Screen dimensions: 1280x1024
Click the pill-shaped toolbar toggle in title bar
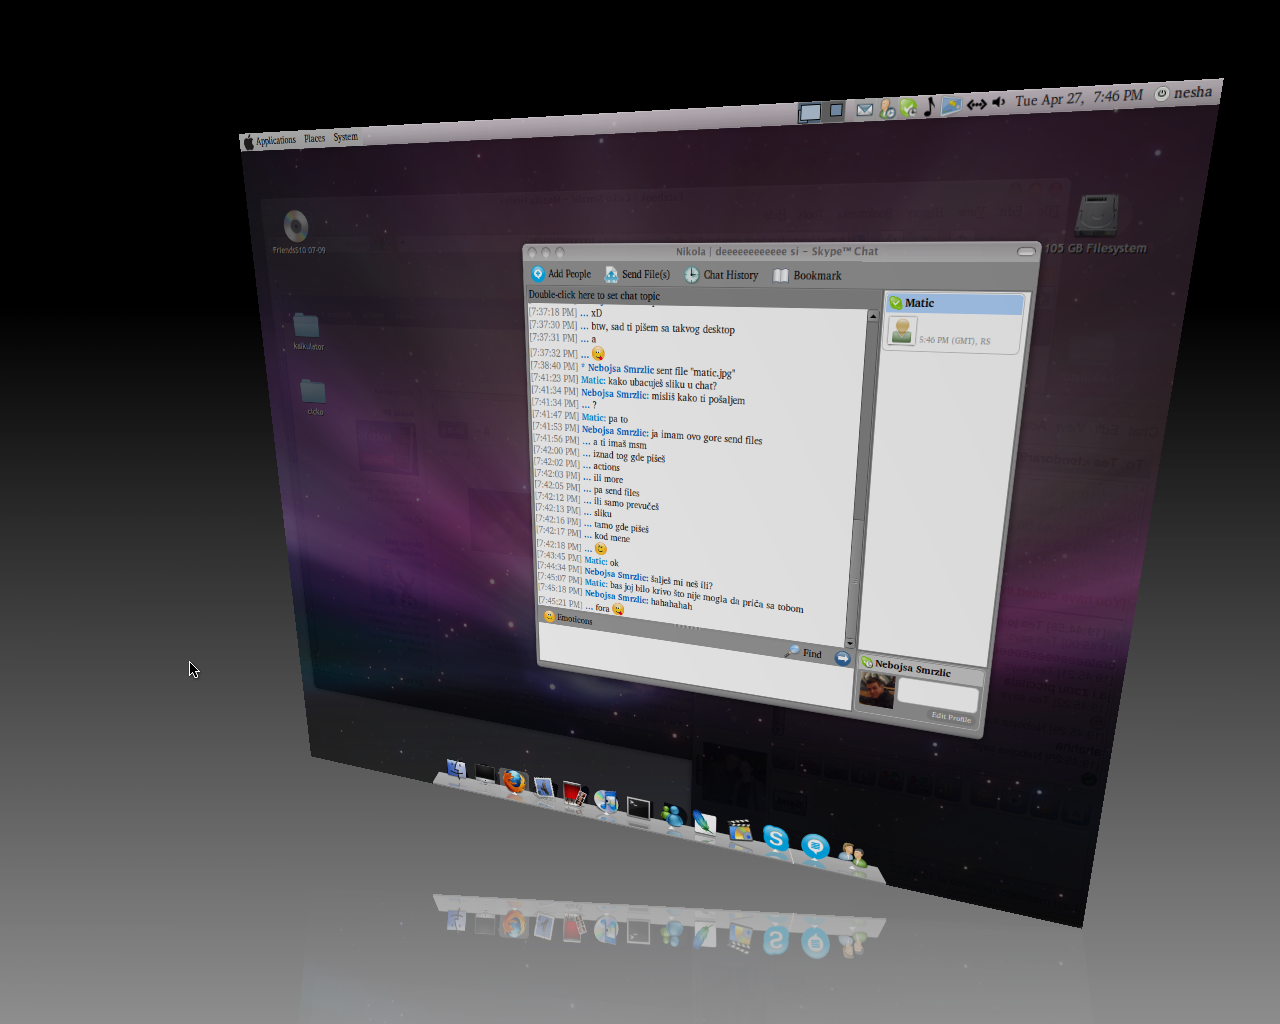pyautogui.click(x=1026, y=251)
